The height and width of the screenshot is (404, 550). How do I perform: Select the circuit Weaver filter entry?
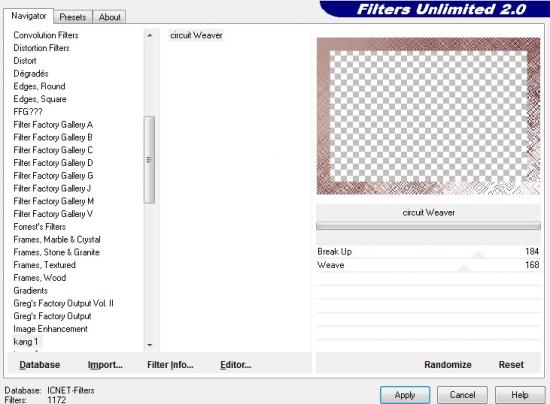(196, 35)
